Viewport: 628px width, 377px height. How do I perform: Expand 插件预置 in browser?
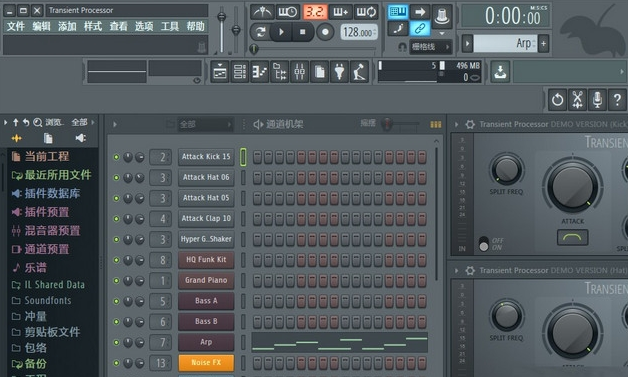(41, 212)
